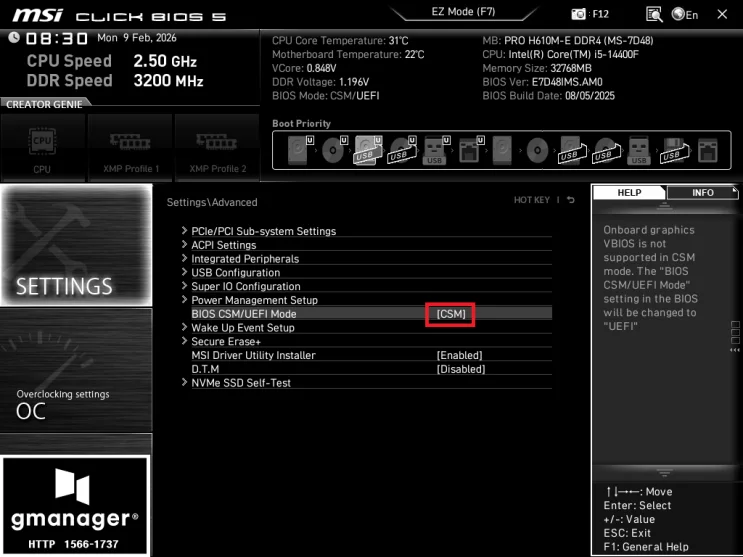The height and width of the screenshot is (557, 743).
Task: Enable XMP Profile 1
Action: tap(130, 147)
